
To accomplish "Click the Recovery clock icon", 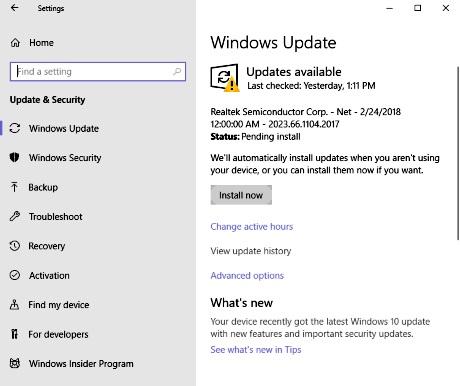I will click(x=15, y=246).
